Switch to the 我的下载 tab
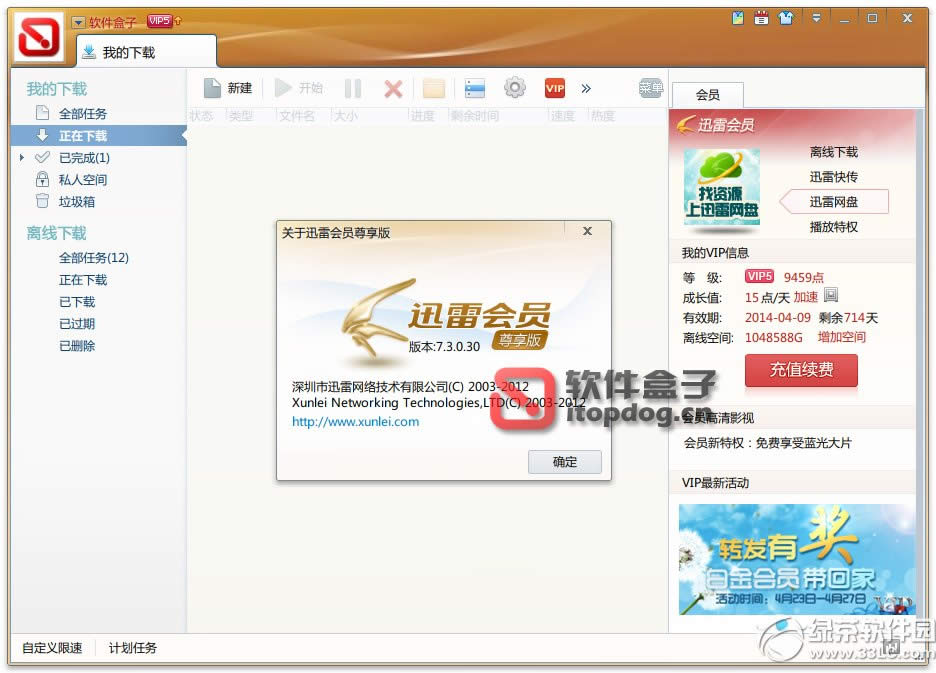936x673 pixels. click(146, 53)
